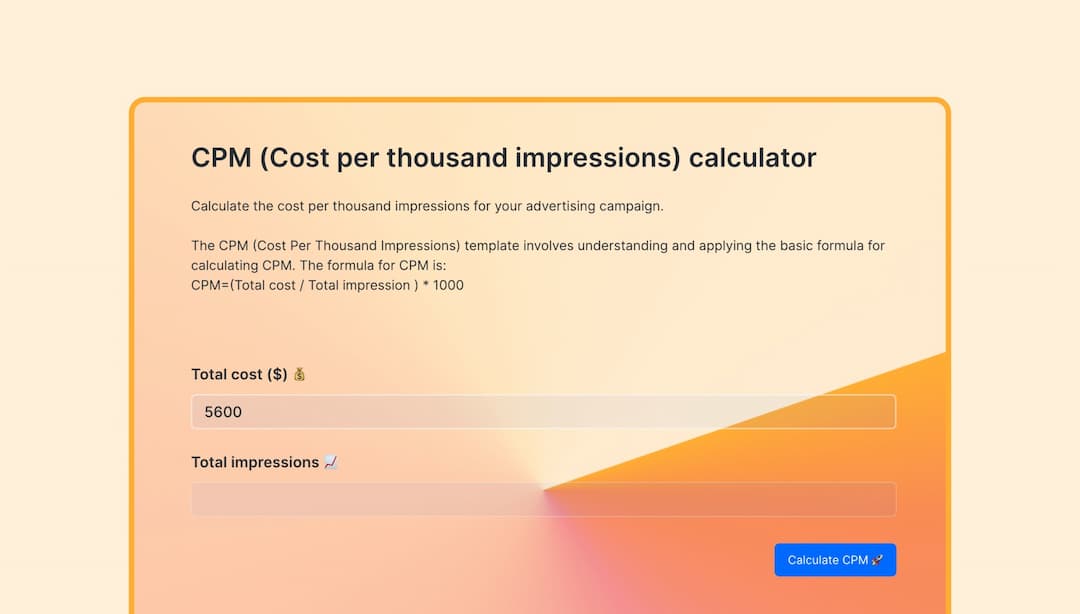Viewport: 1080px width, 614px height.
Task: Click the CPM formula line ending "* 1000"
Action: click(x=327, y=285)
